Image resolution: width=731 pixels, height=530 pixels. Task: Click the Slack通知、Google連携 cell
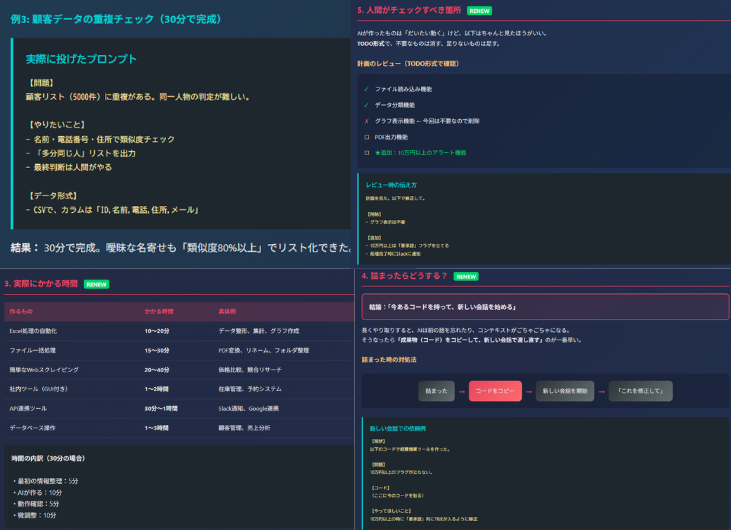click(248, 408)
